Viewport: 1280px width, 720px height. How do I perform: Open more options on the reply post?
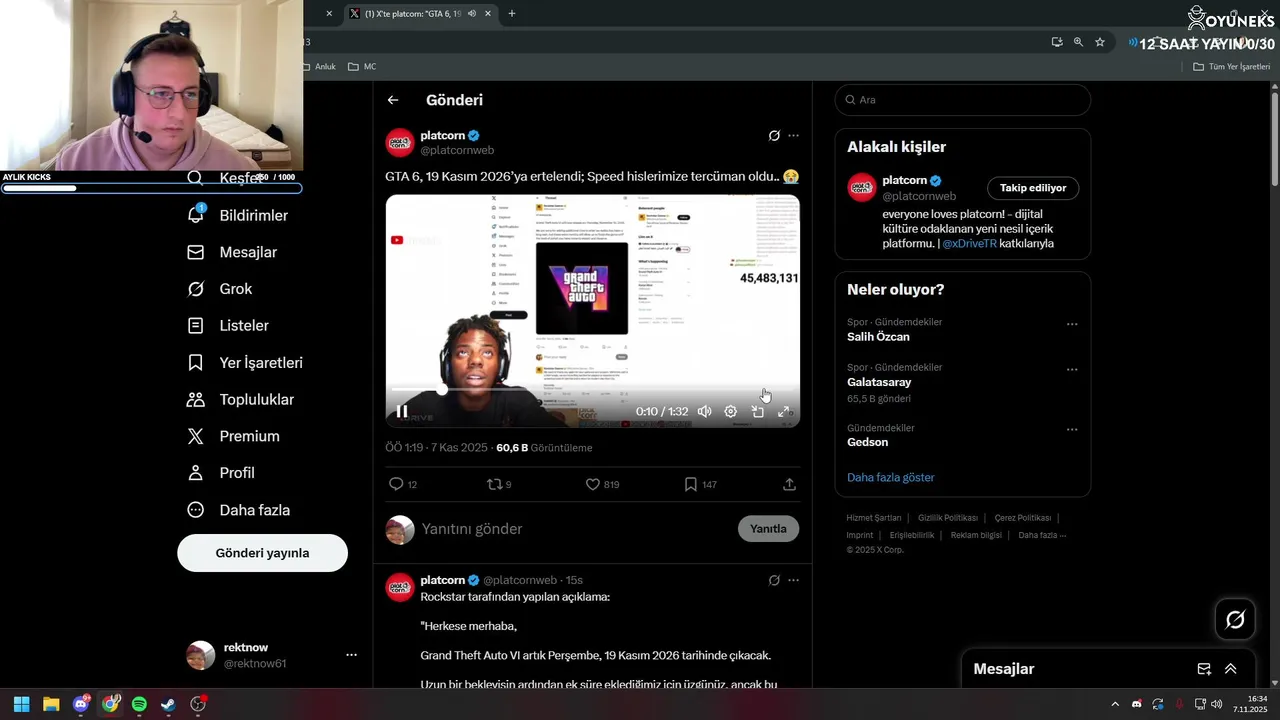793,580
